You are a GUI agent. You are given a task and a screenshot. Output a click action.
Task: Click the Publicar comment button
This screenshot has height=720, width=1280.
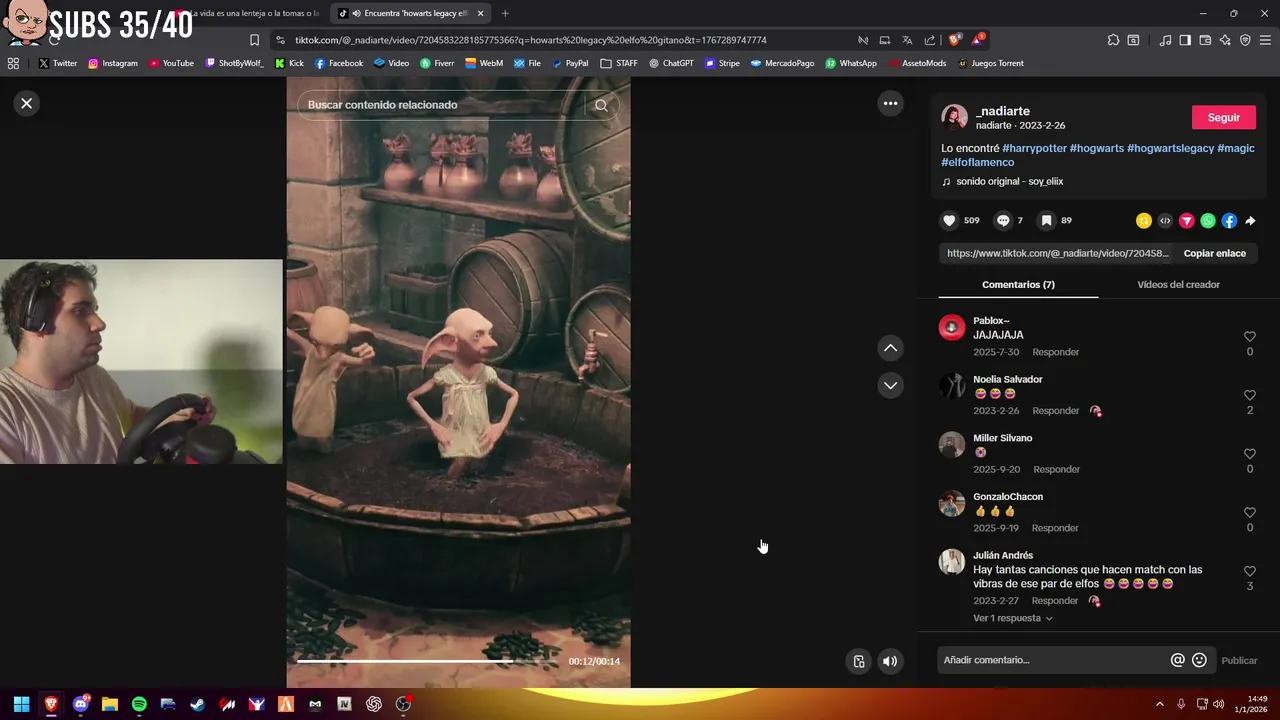pos(1239,660)
